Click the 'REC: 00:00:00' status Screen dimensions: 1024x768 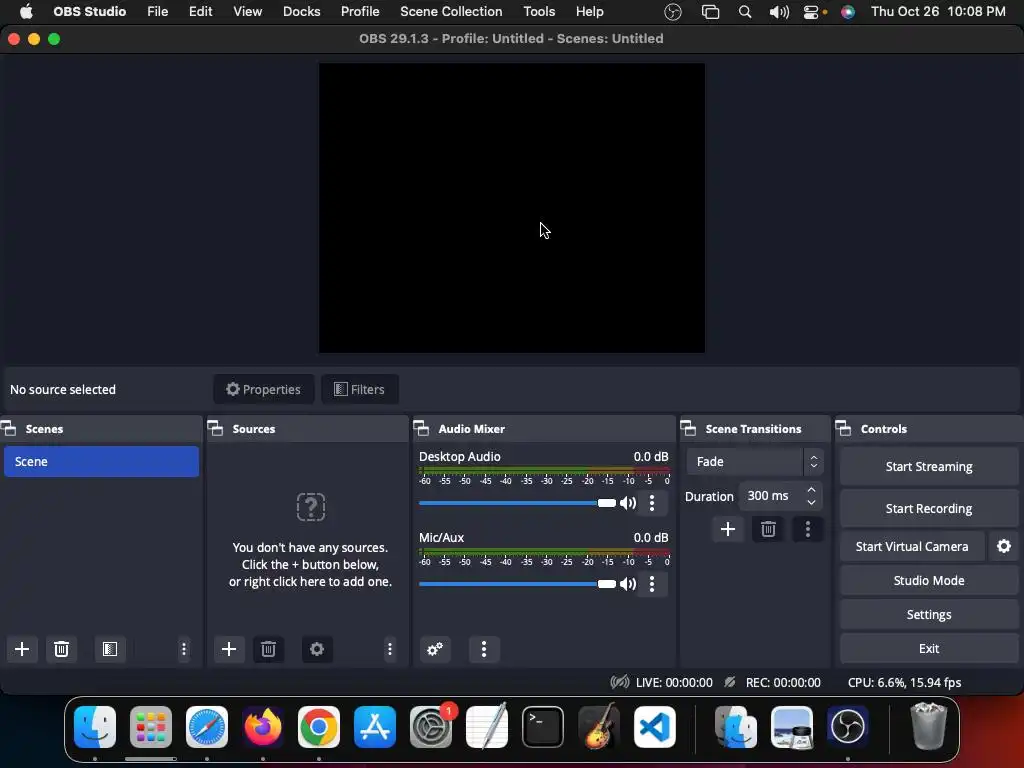[x=783, y=682]
